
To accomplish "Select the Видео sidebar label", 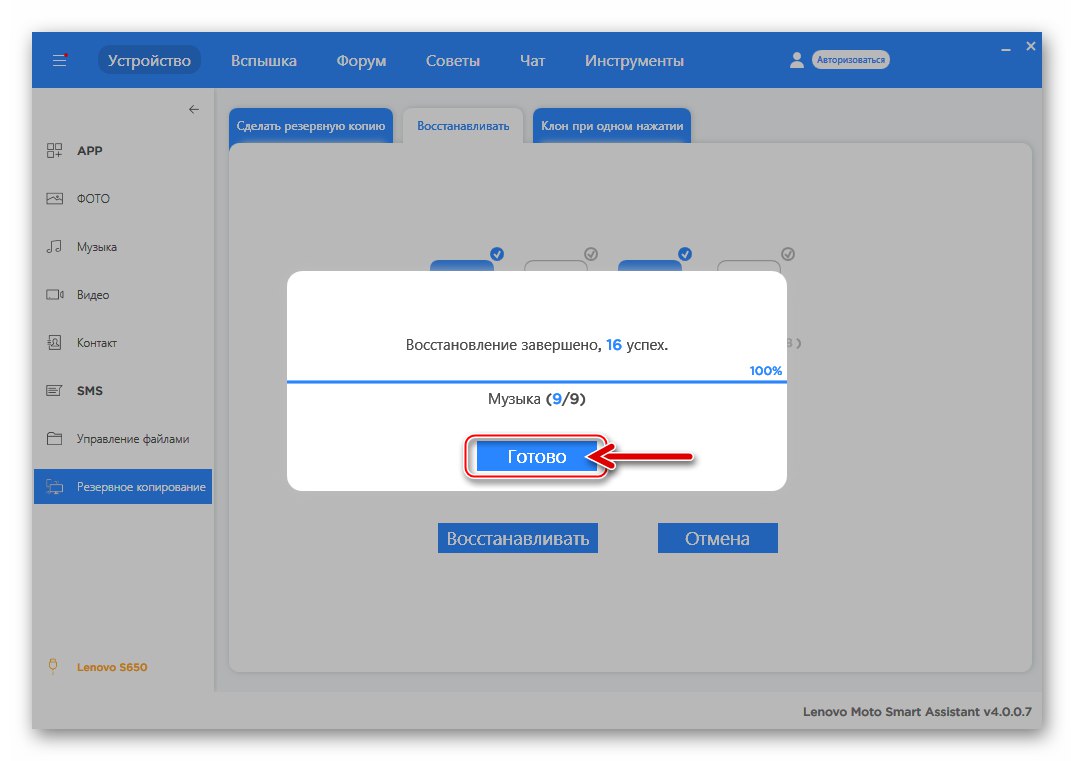I will point(93,295).
